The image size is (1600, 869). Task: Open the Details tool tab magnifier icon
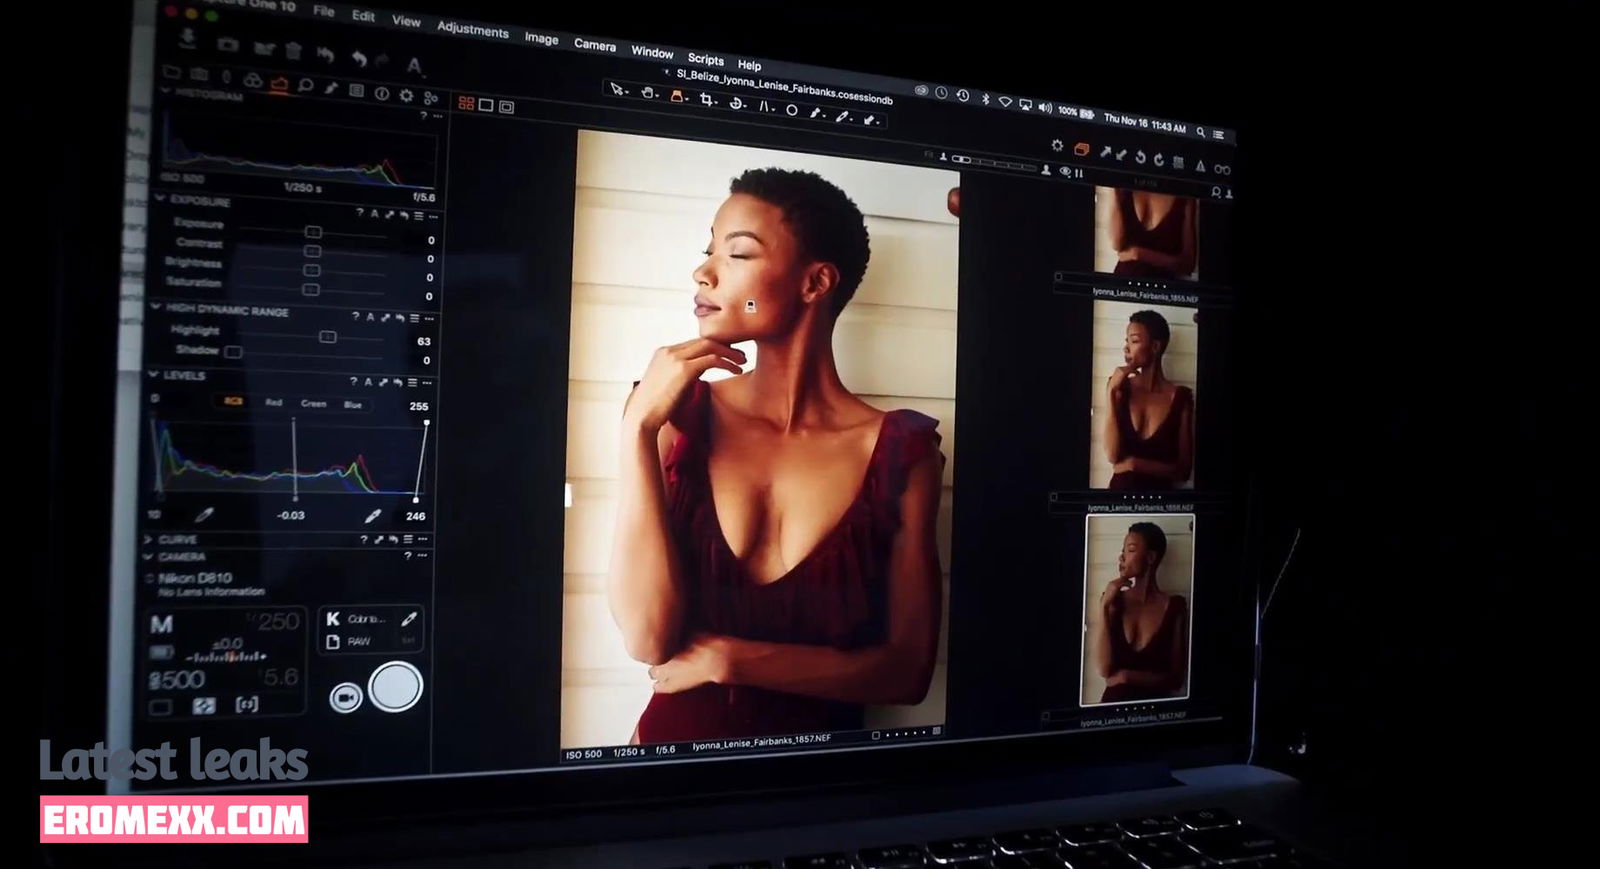[306, 86]
